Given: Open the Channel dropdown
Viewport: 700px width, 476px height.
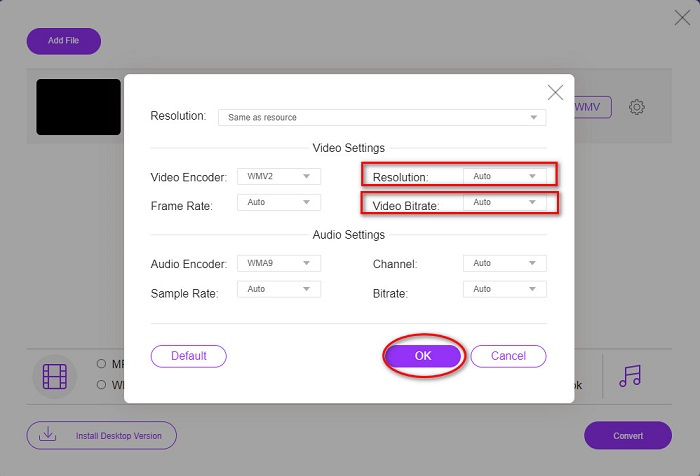Looking at the screenshot, I should tap(504, 264).
